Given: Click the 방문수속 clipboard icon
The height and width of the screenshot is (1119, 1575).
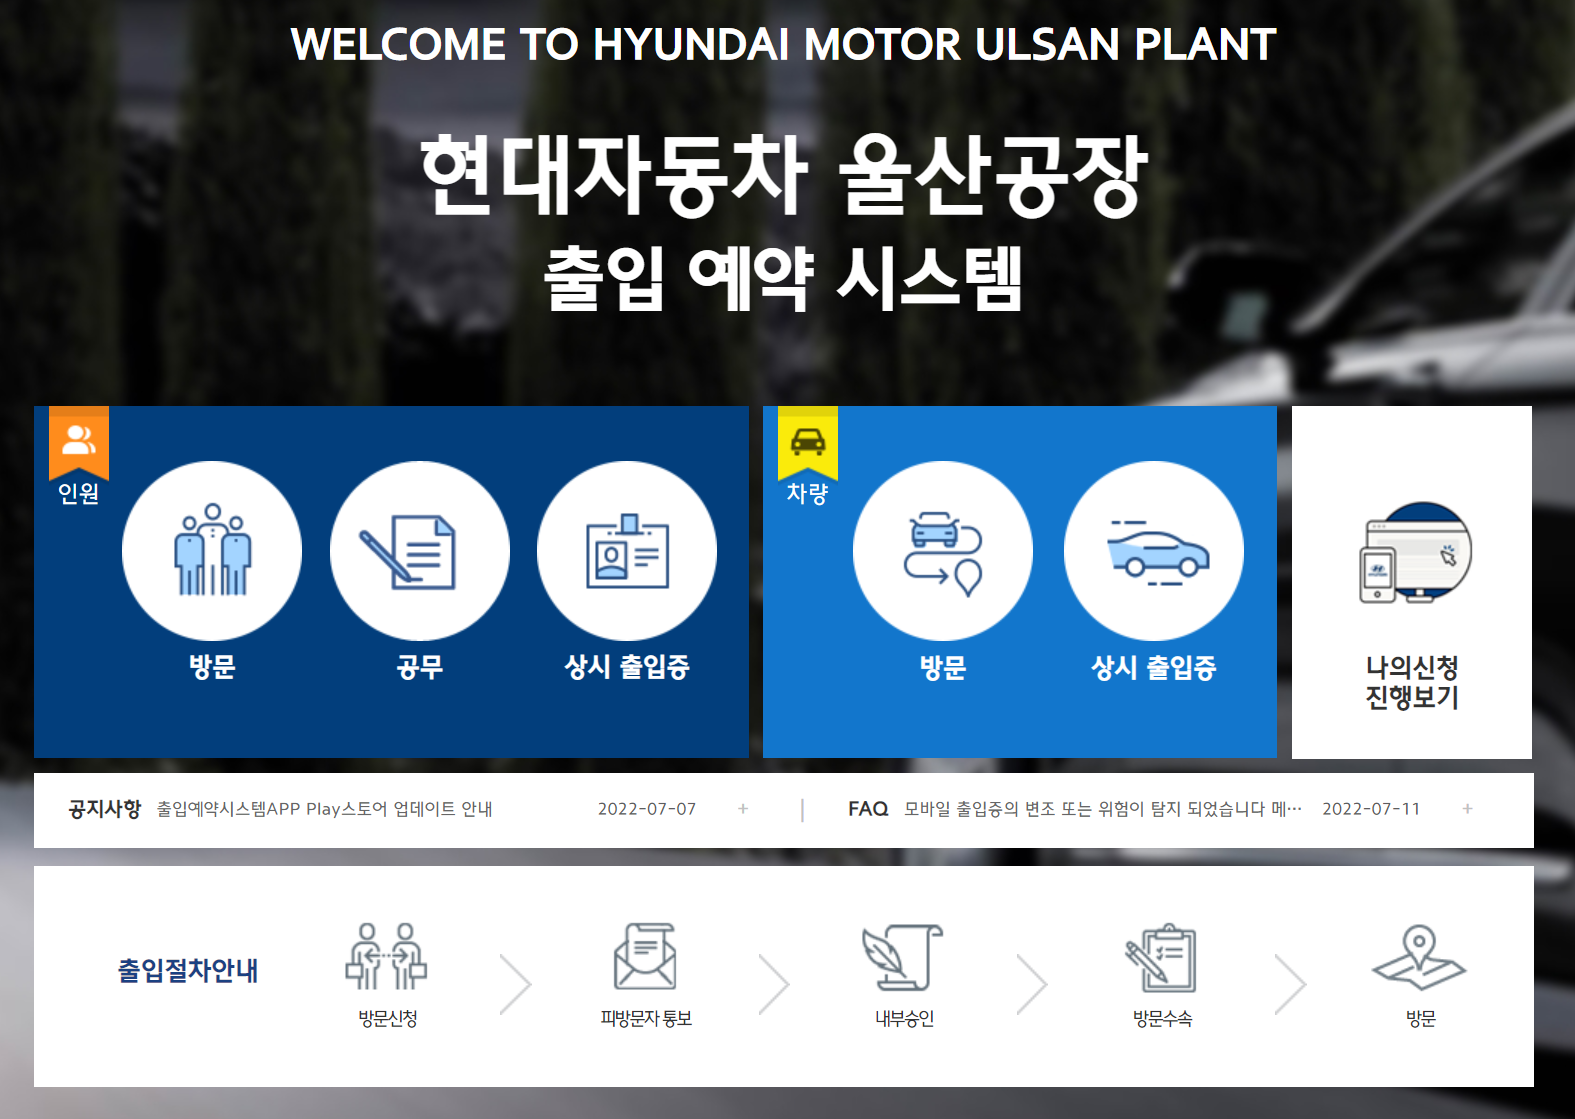Looking at the screenshot, I should pos(1161,957).
